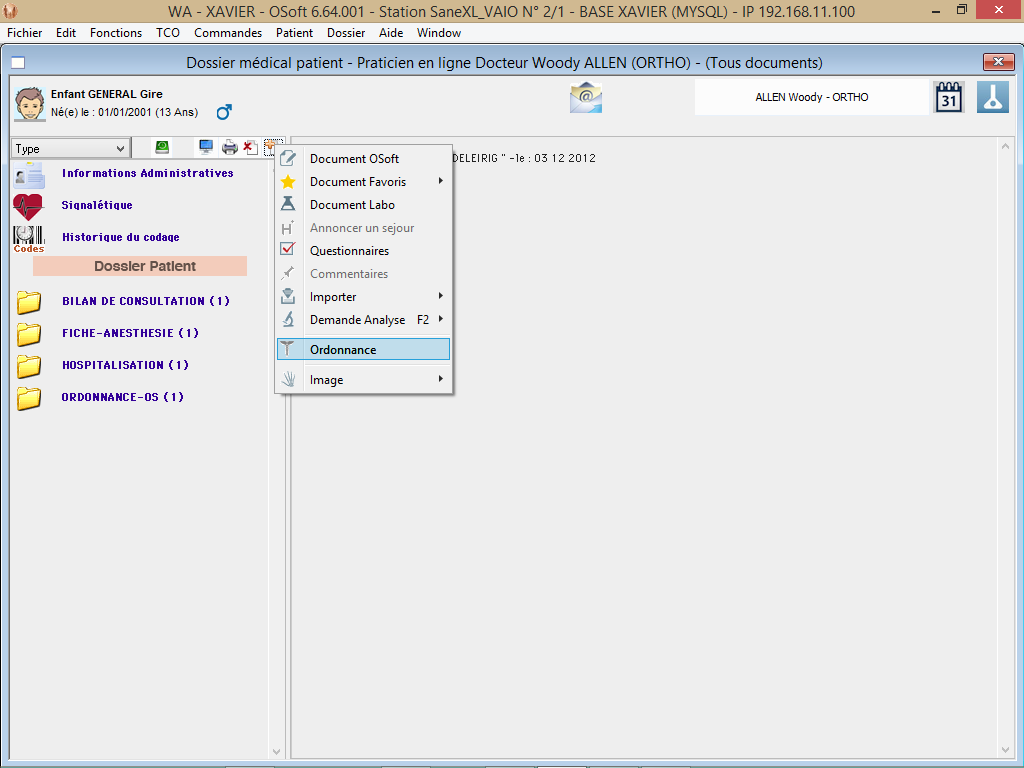1024x768 pixels.
Task: Expand the Demande Analyse submenu
Action: click(364, 319)
